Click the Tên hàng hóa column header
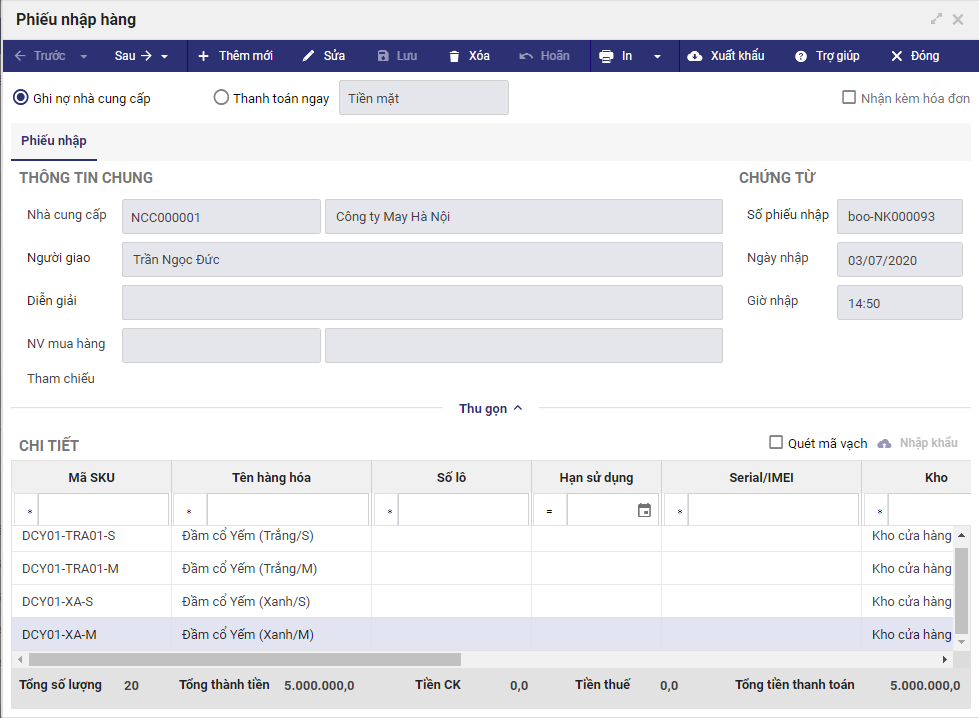Screen dimensions: 979x718 pyautogui.click(x=272, y=478)
